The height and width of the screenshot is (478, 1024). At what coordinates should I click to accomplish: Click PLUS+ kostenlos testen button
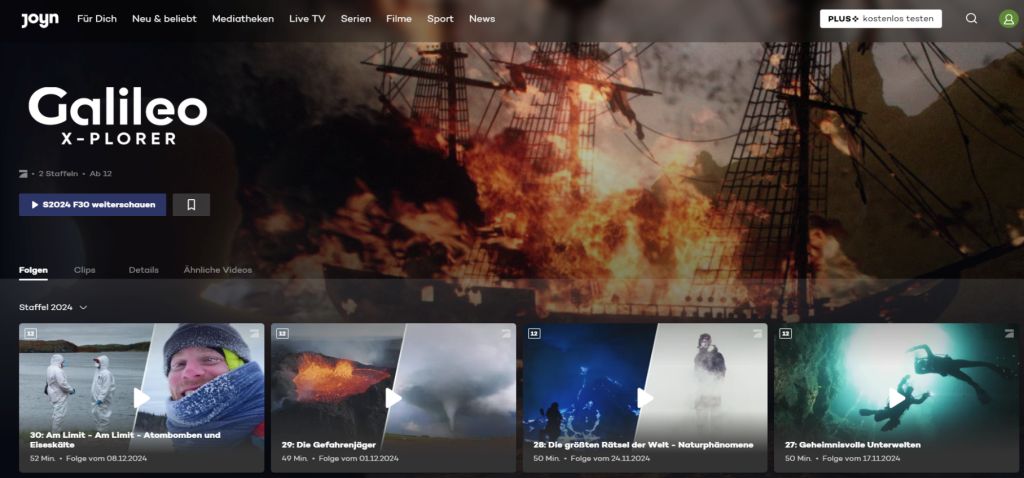(x=880, y=19)
